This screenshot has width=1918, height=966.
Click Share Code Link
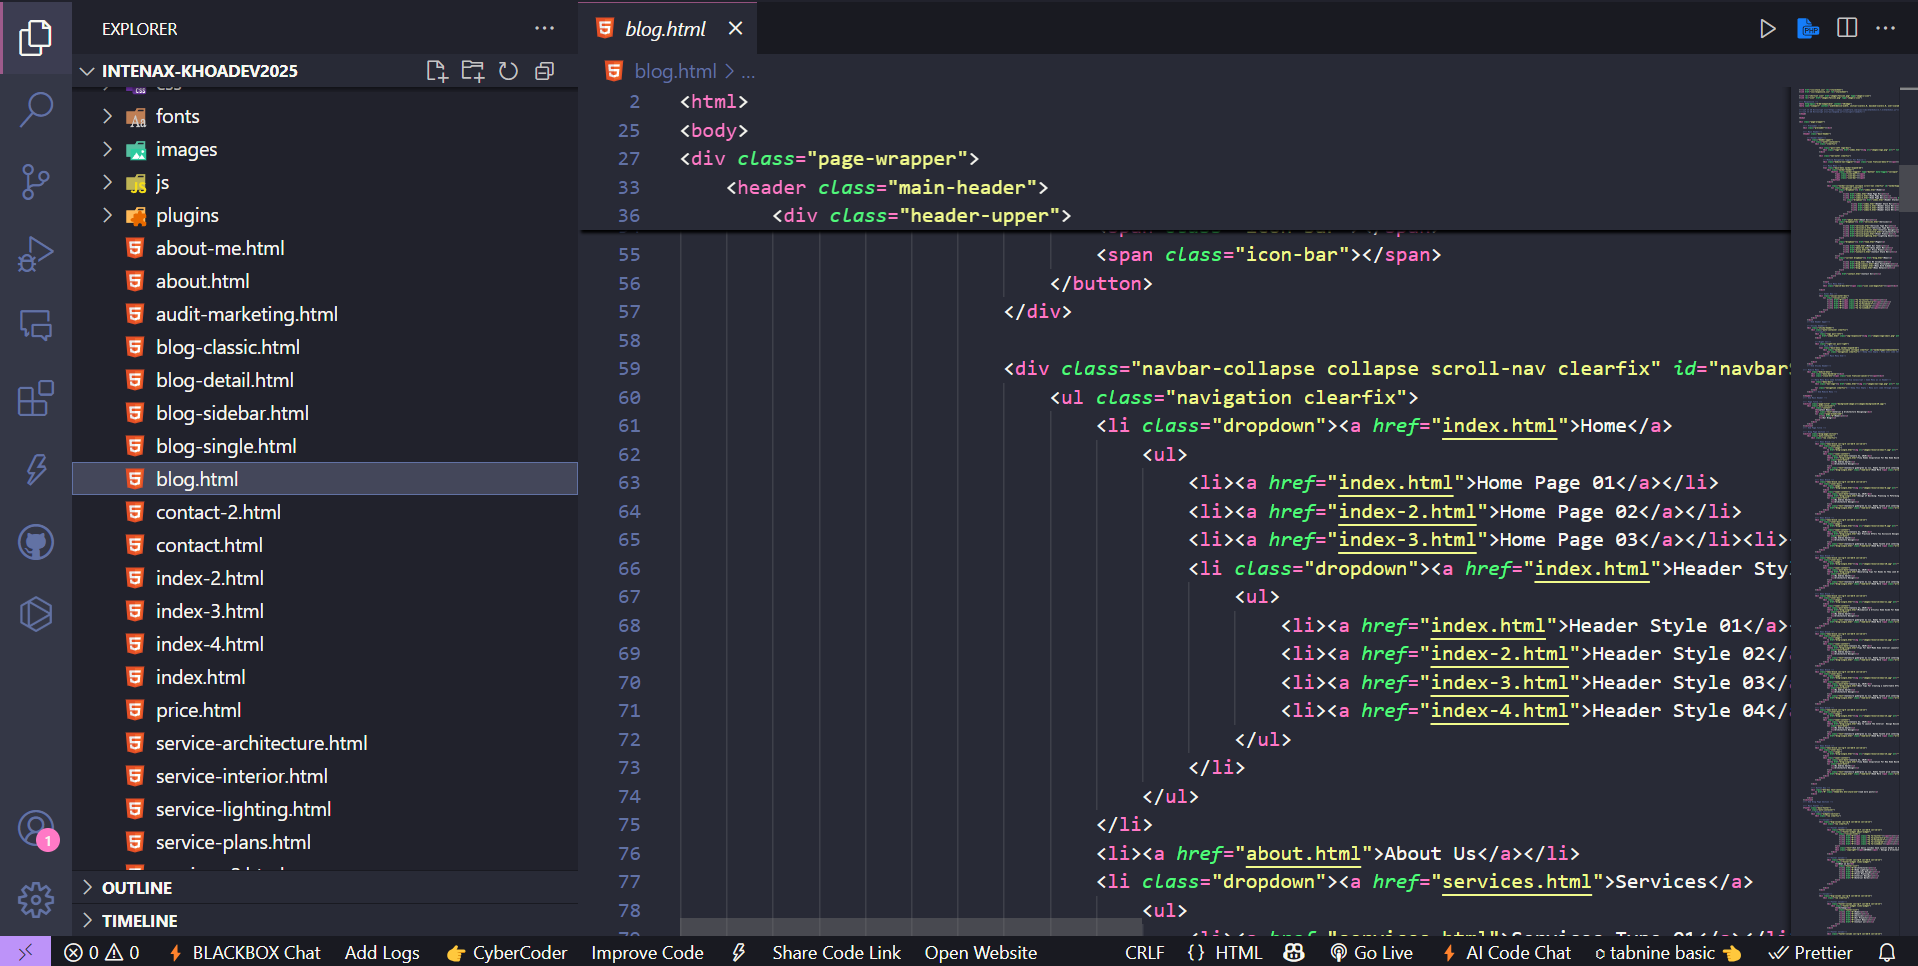click(x=836, y=953)
